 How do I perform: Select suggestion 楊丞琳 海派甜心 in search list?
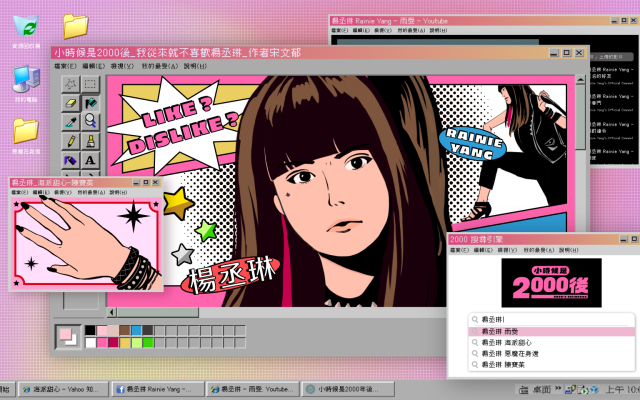coord(509,343)
